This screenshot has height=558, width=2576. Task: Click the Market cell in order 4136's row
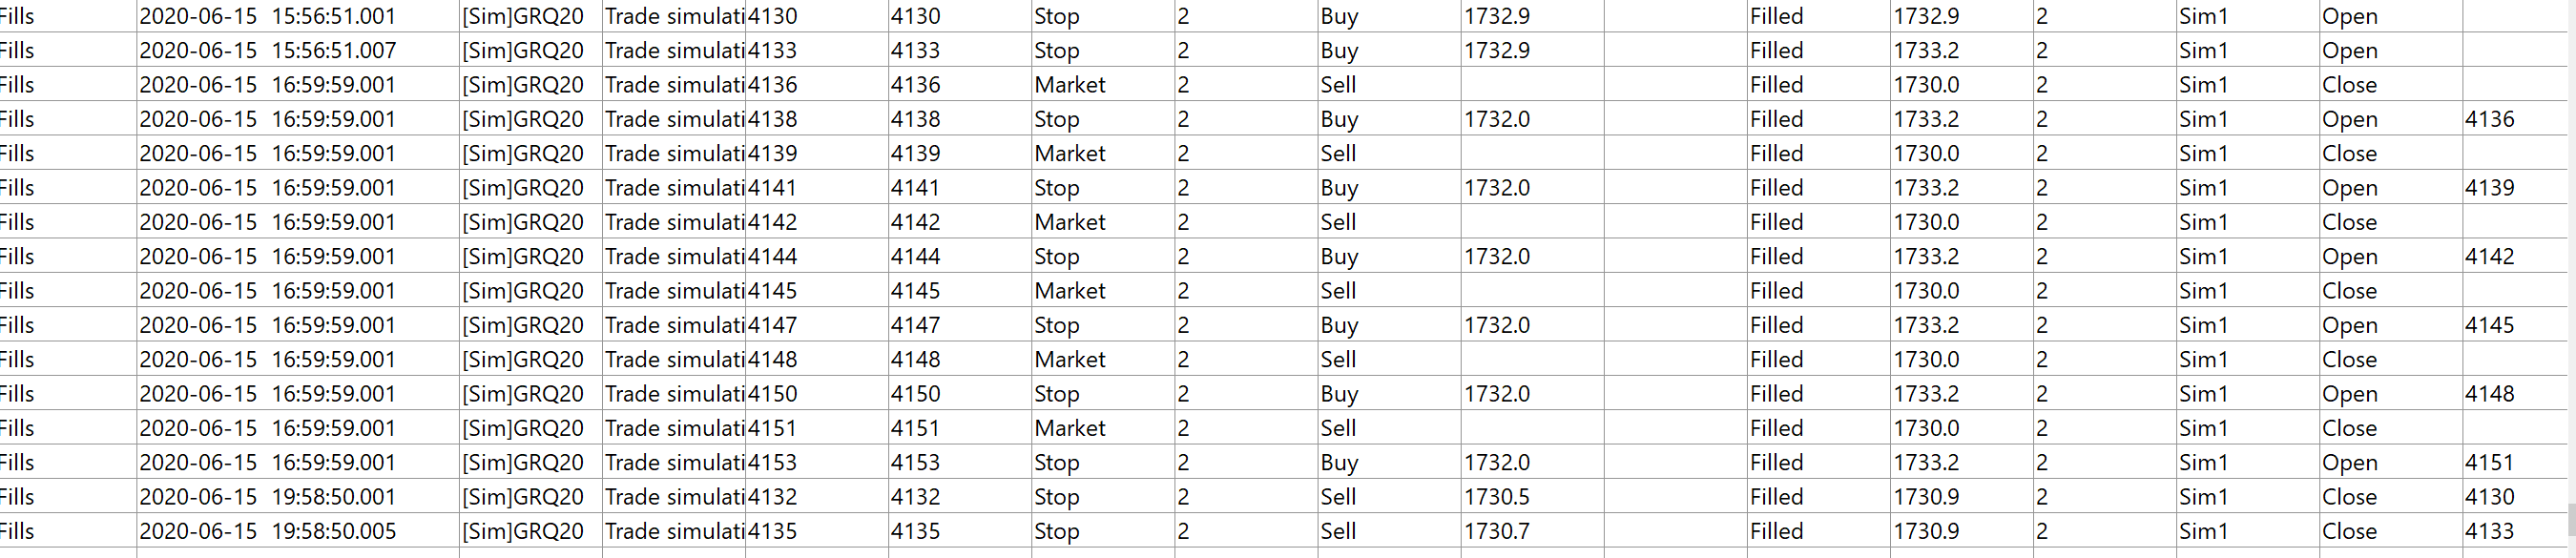tap(1070, 85)
